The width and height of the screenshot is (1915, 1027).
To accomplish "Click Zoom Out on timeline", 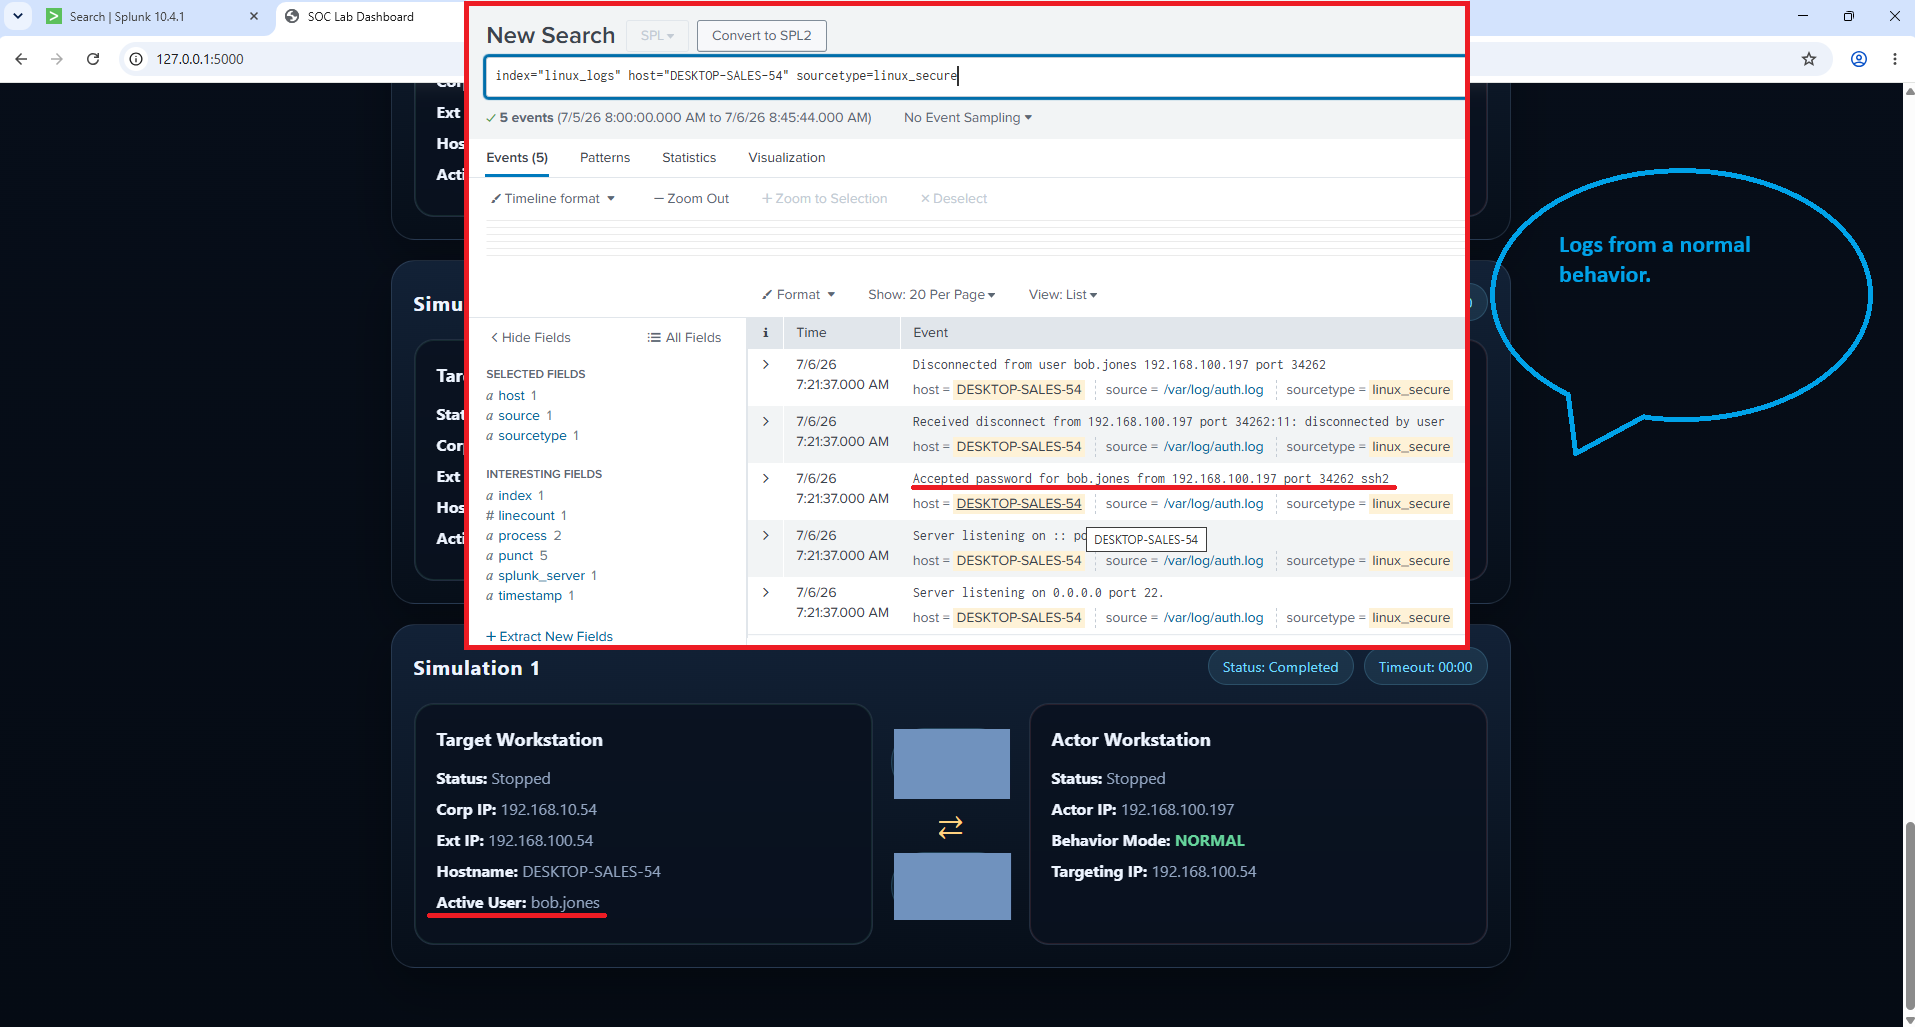I will [x=692, y=199].
